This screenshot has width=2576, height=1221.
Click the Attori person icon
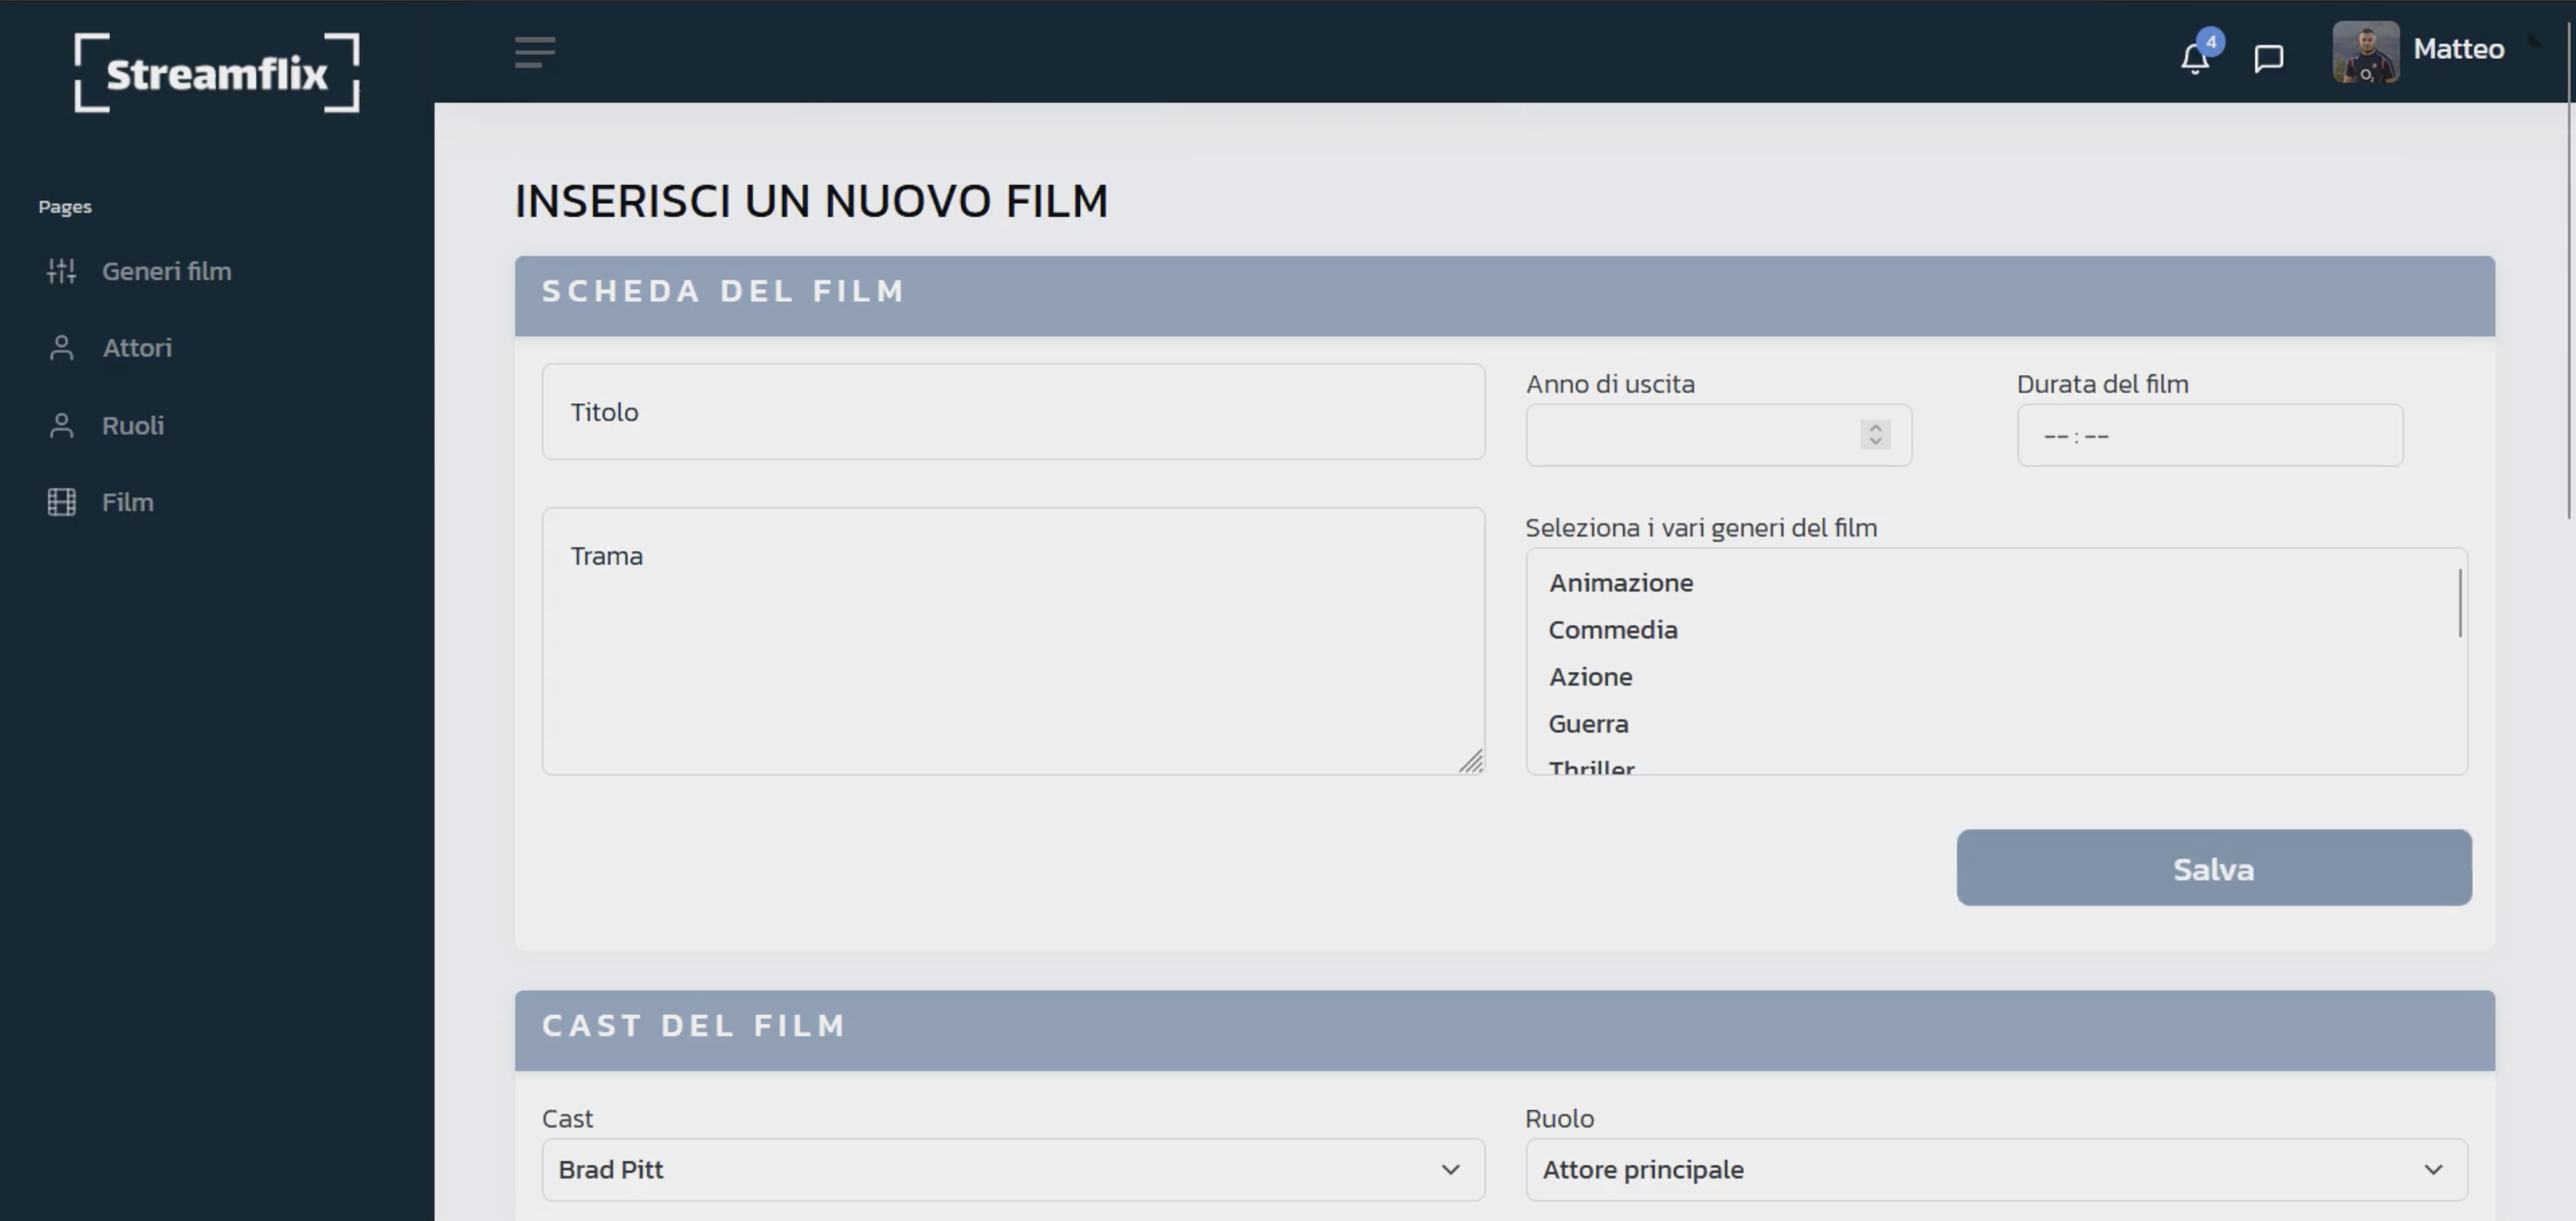61,348
